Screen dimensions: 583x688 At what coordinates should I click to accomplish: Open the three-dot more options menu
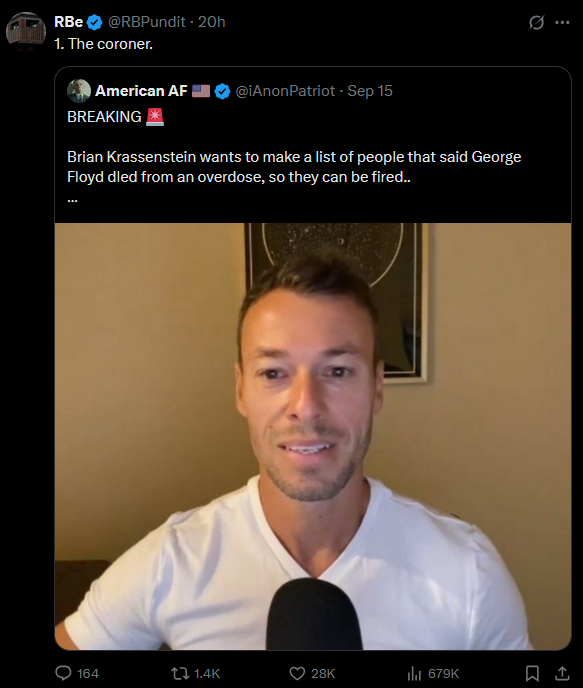pyautogui.click(x=562, y=22)
